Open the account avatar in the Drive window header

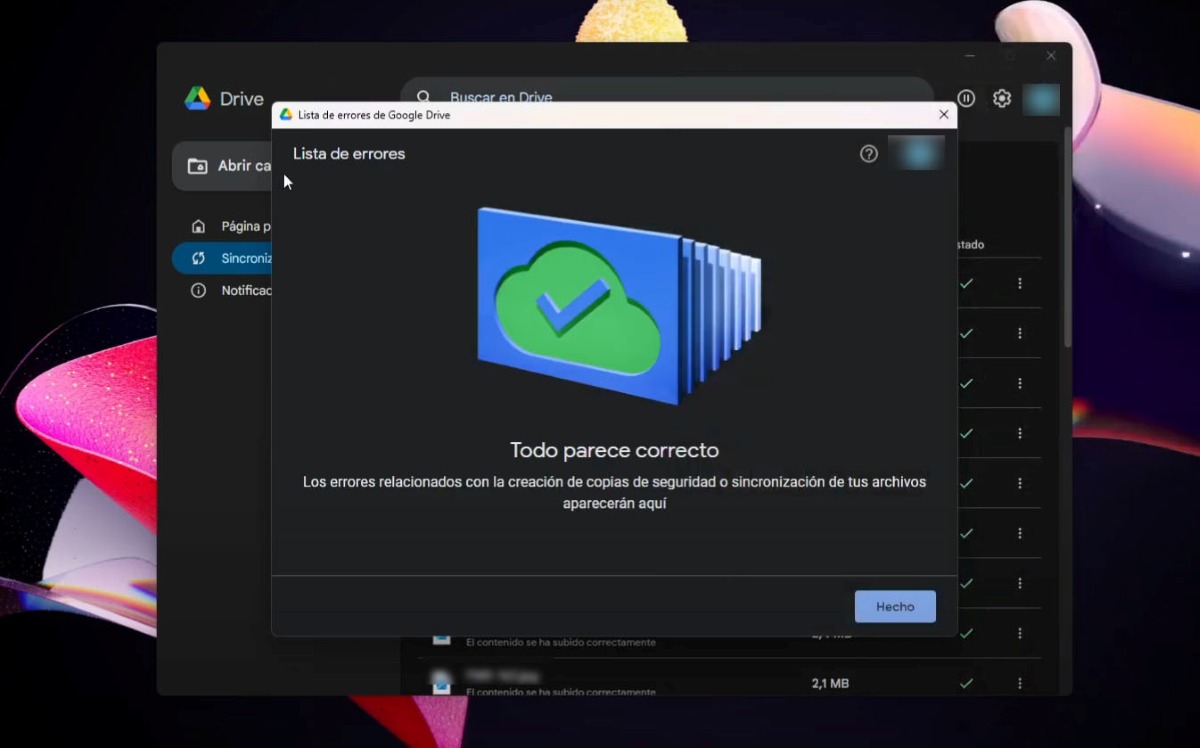click(1041, 99)
